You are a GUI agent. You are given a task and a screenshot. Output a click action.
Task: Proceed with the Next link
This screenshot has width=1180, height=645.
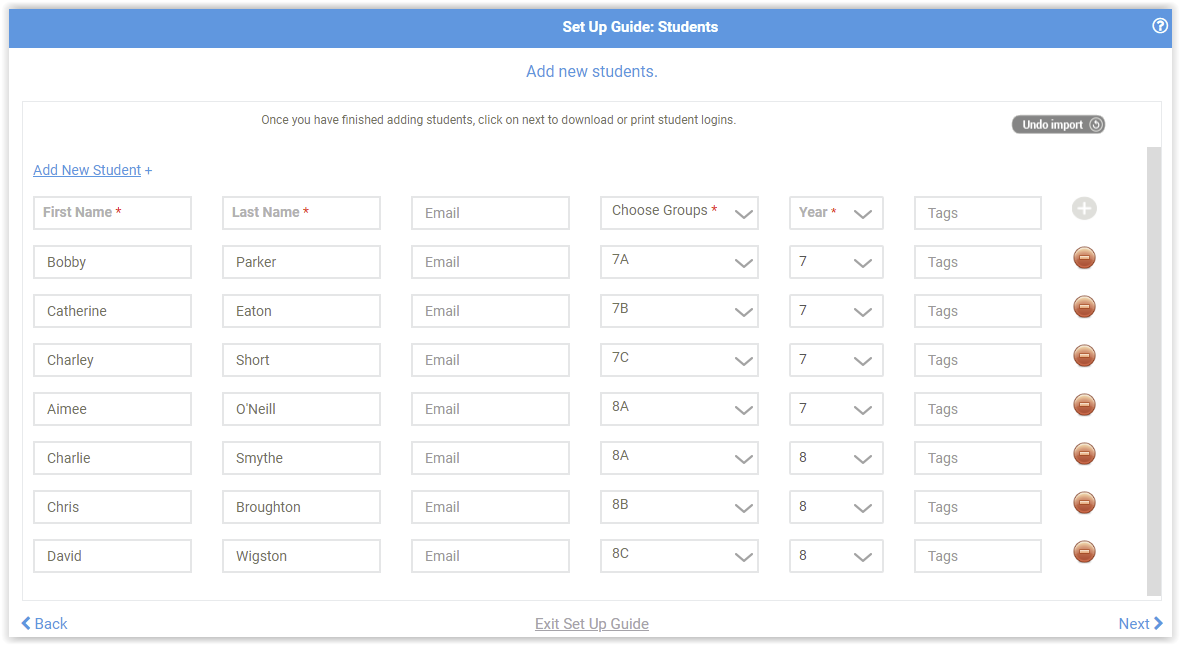click(x=1140, y=623)
